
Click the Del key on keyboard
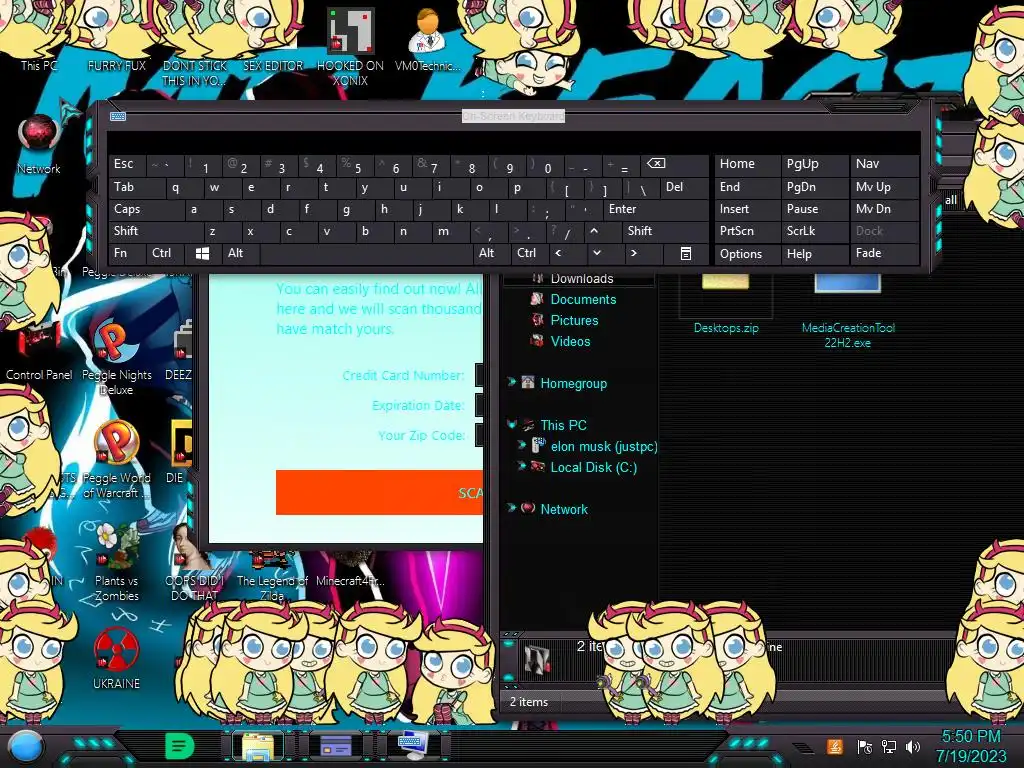point(683,187)
